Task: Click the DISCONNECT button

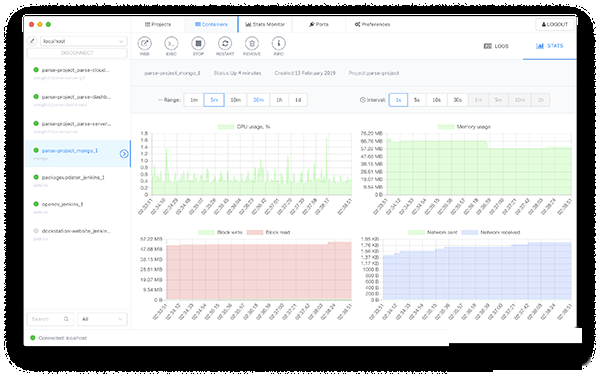Action: pos(77,53)
